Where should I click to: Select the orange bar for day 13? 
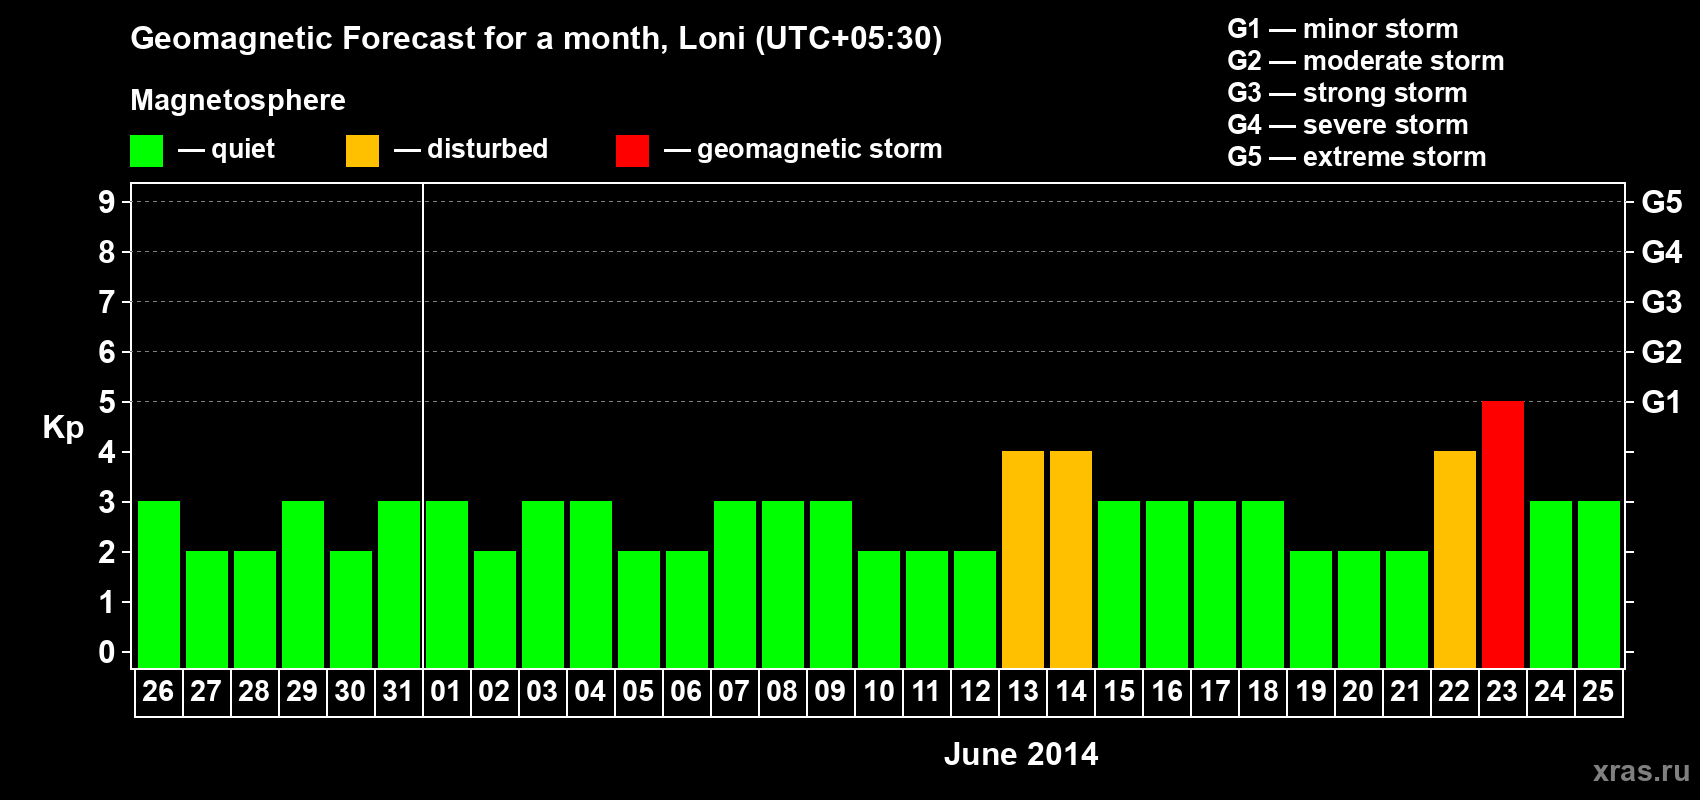[1022, 559]
